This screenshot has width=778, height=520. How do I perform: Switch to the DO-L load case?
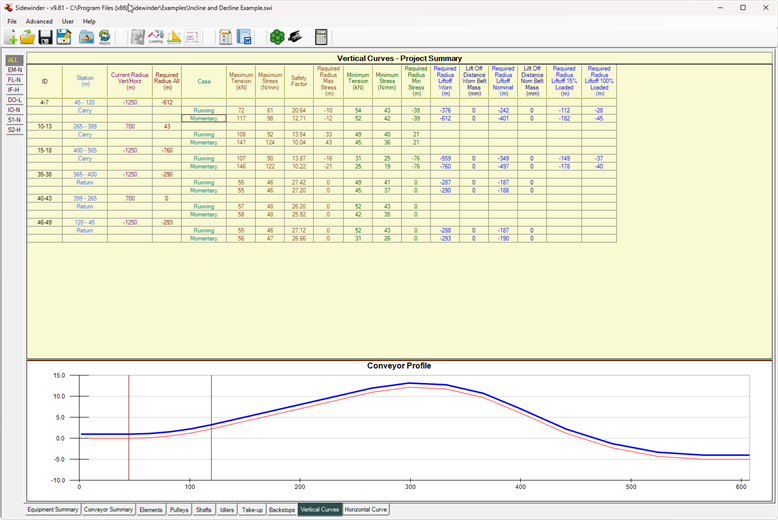coord(14,100)
